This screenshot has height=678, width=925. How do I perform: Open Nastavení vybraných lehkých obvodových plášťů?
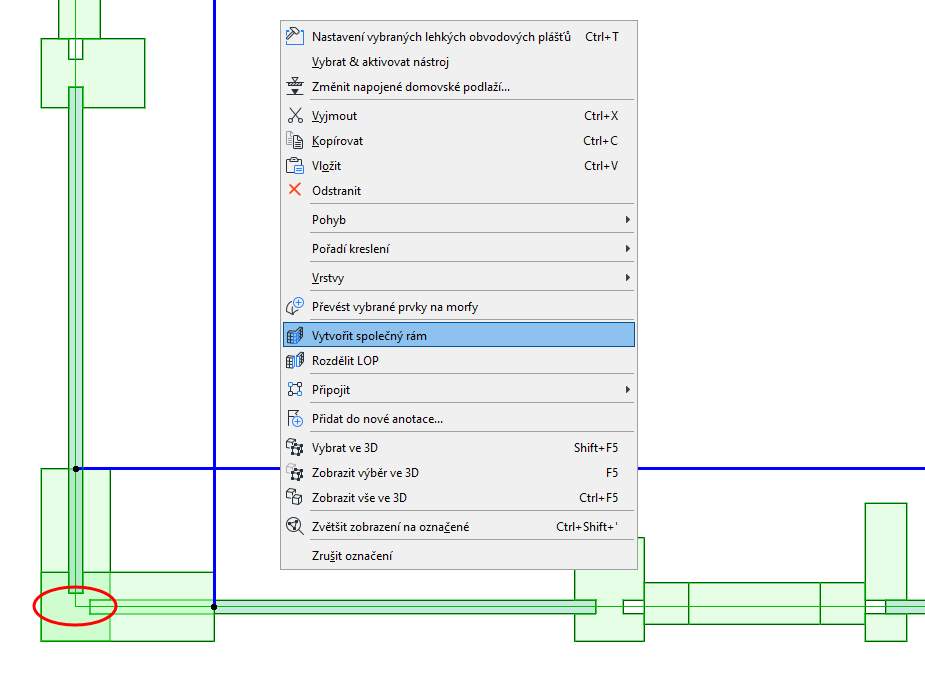tap(458, 37)
